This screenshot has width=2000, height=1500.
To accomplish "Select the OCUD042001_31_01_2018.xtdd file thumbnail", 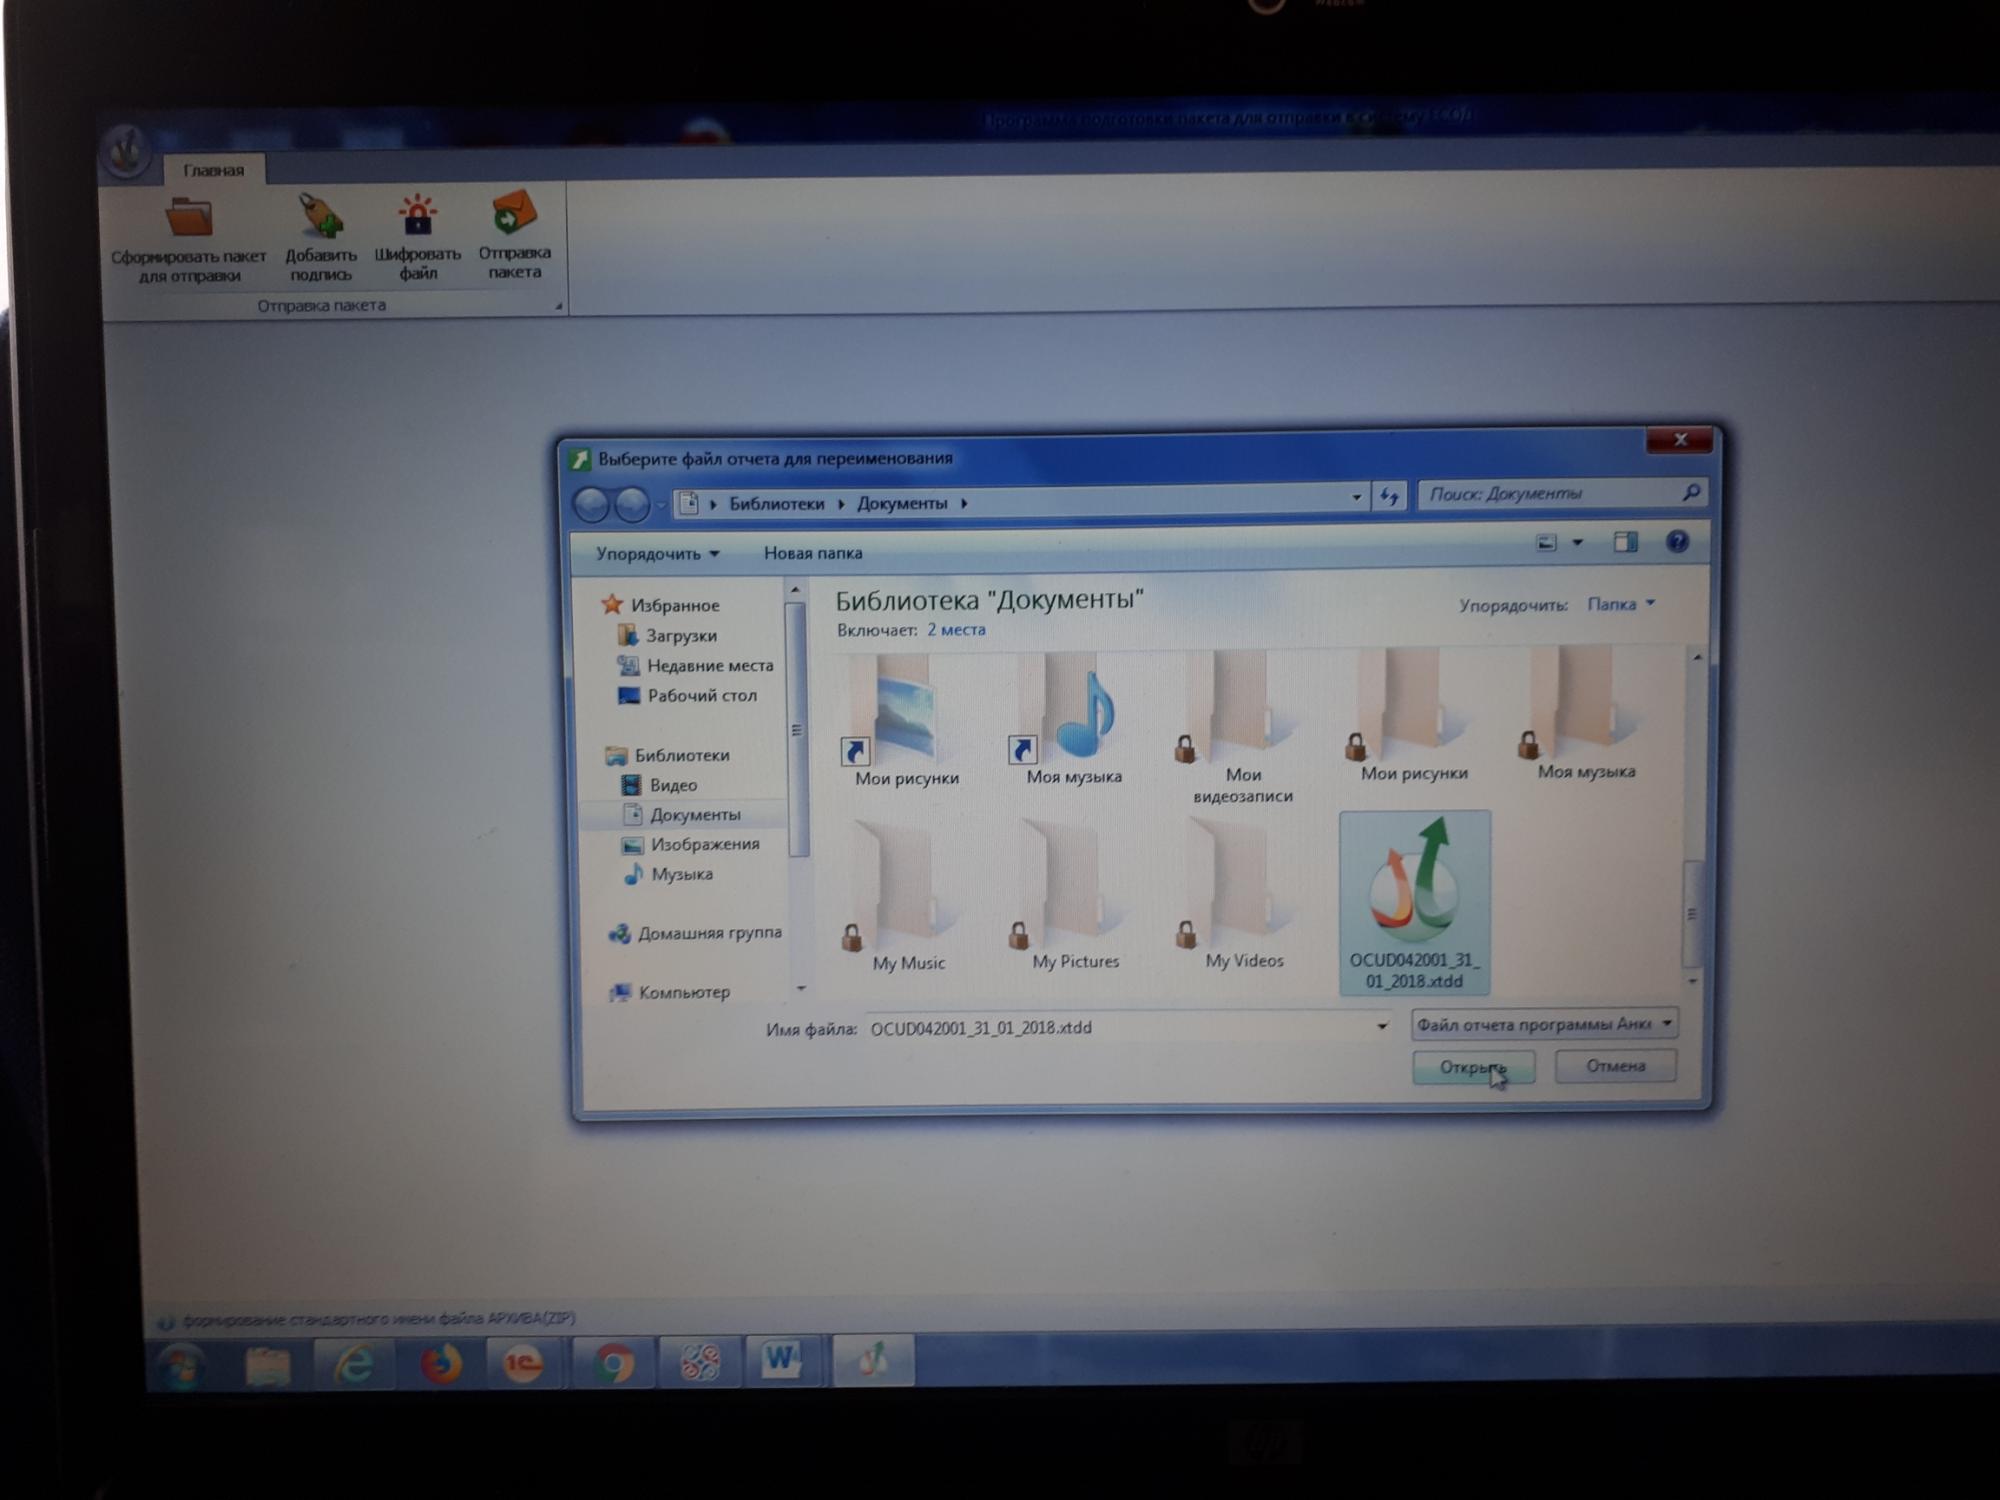I will click(x=1414, y=902).
